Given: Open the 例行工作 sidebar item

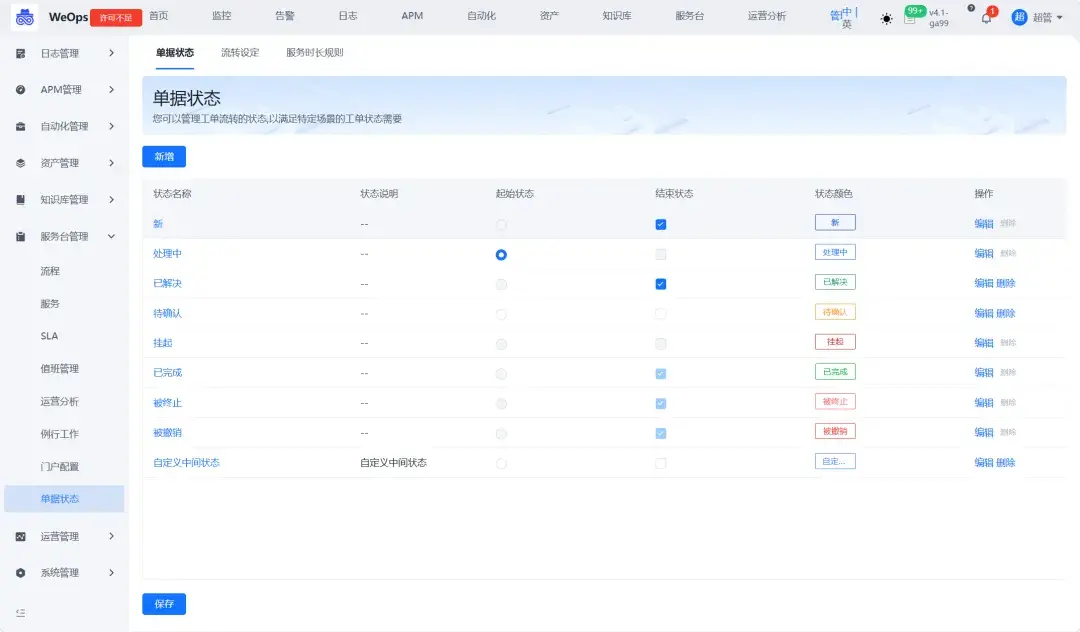Looking at the screenshot, I should (x=59, y=434).
